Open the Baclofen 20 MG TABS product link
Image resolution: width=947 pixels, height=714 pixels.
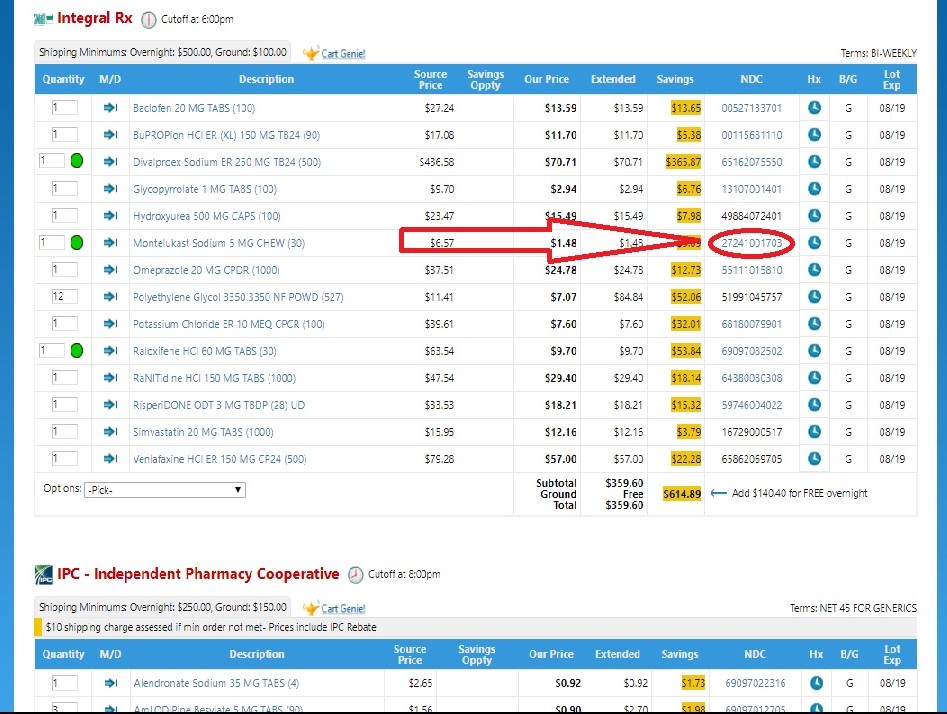point(194,108)
